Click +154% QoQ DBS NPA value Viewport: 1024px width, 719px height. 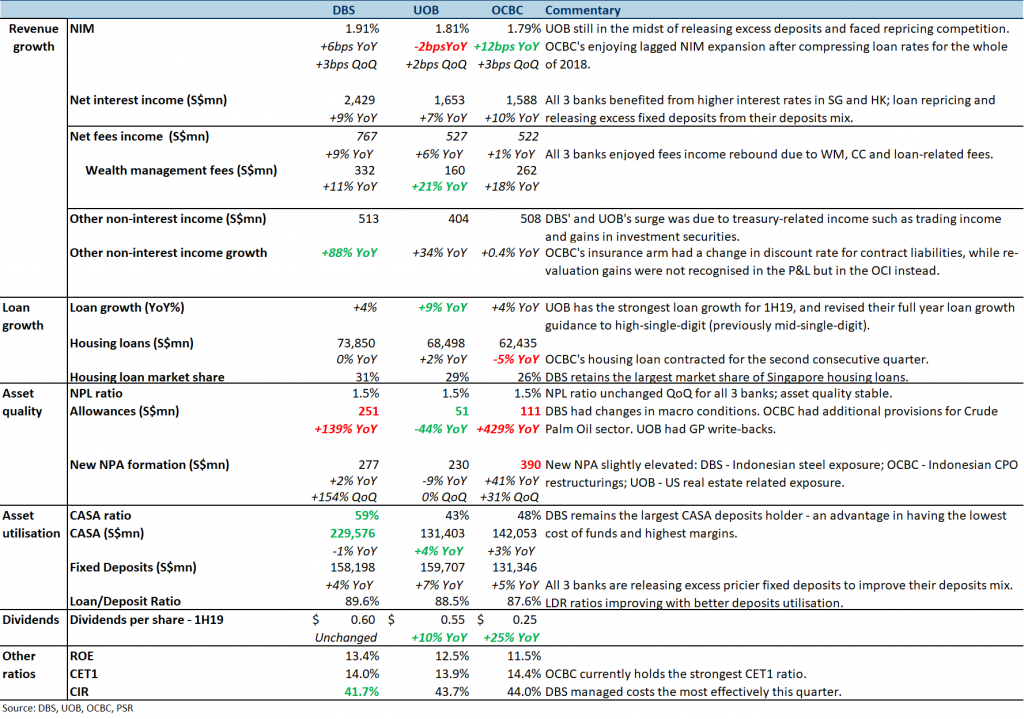click(x=344, y=497)
